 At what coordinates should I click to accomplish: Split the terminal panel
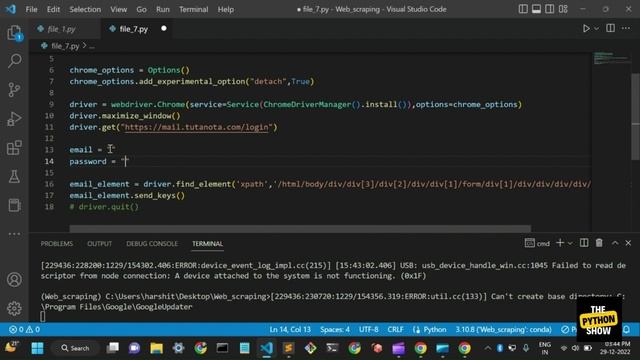click(584, 243)
